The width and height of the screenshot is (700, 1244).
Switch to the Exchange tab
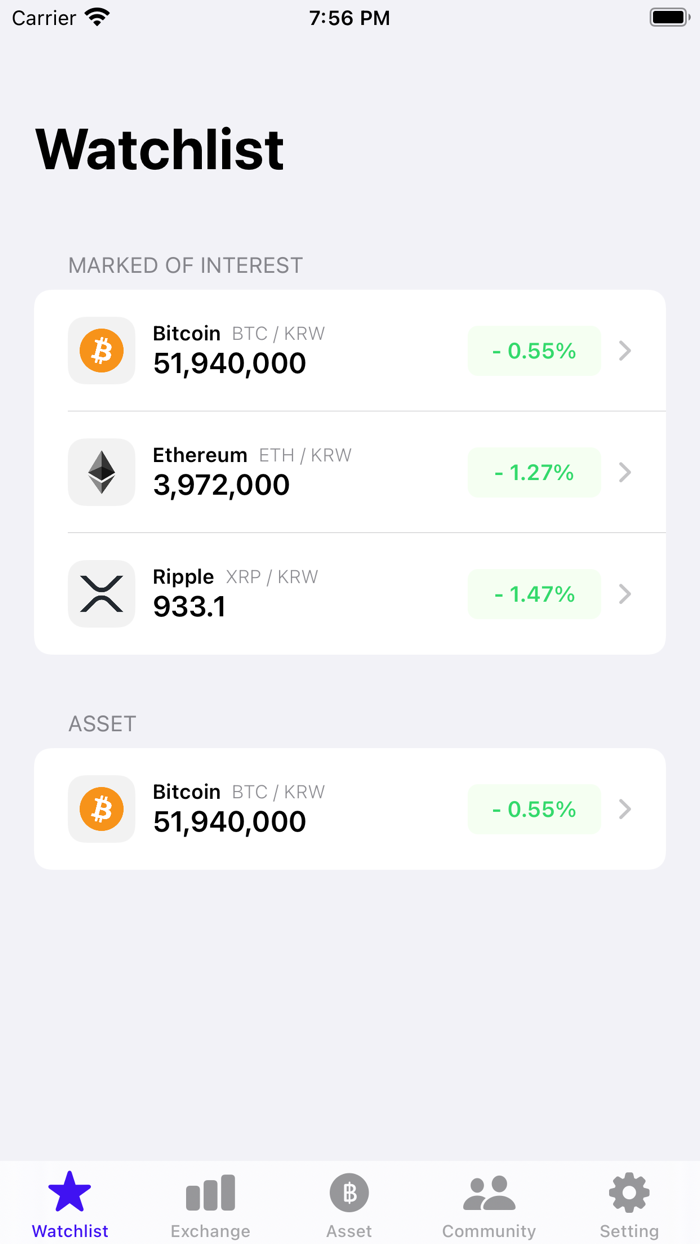[x=209, y=1203]
